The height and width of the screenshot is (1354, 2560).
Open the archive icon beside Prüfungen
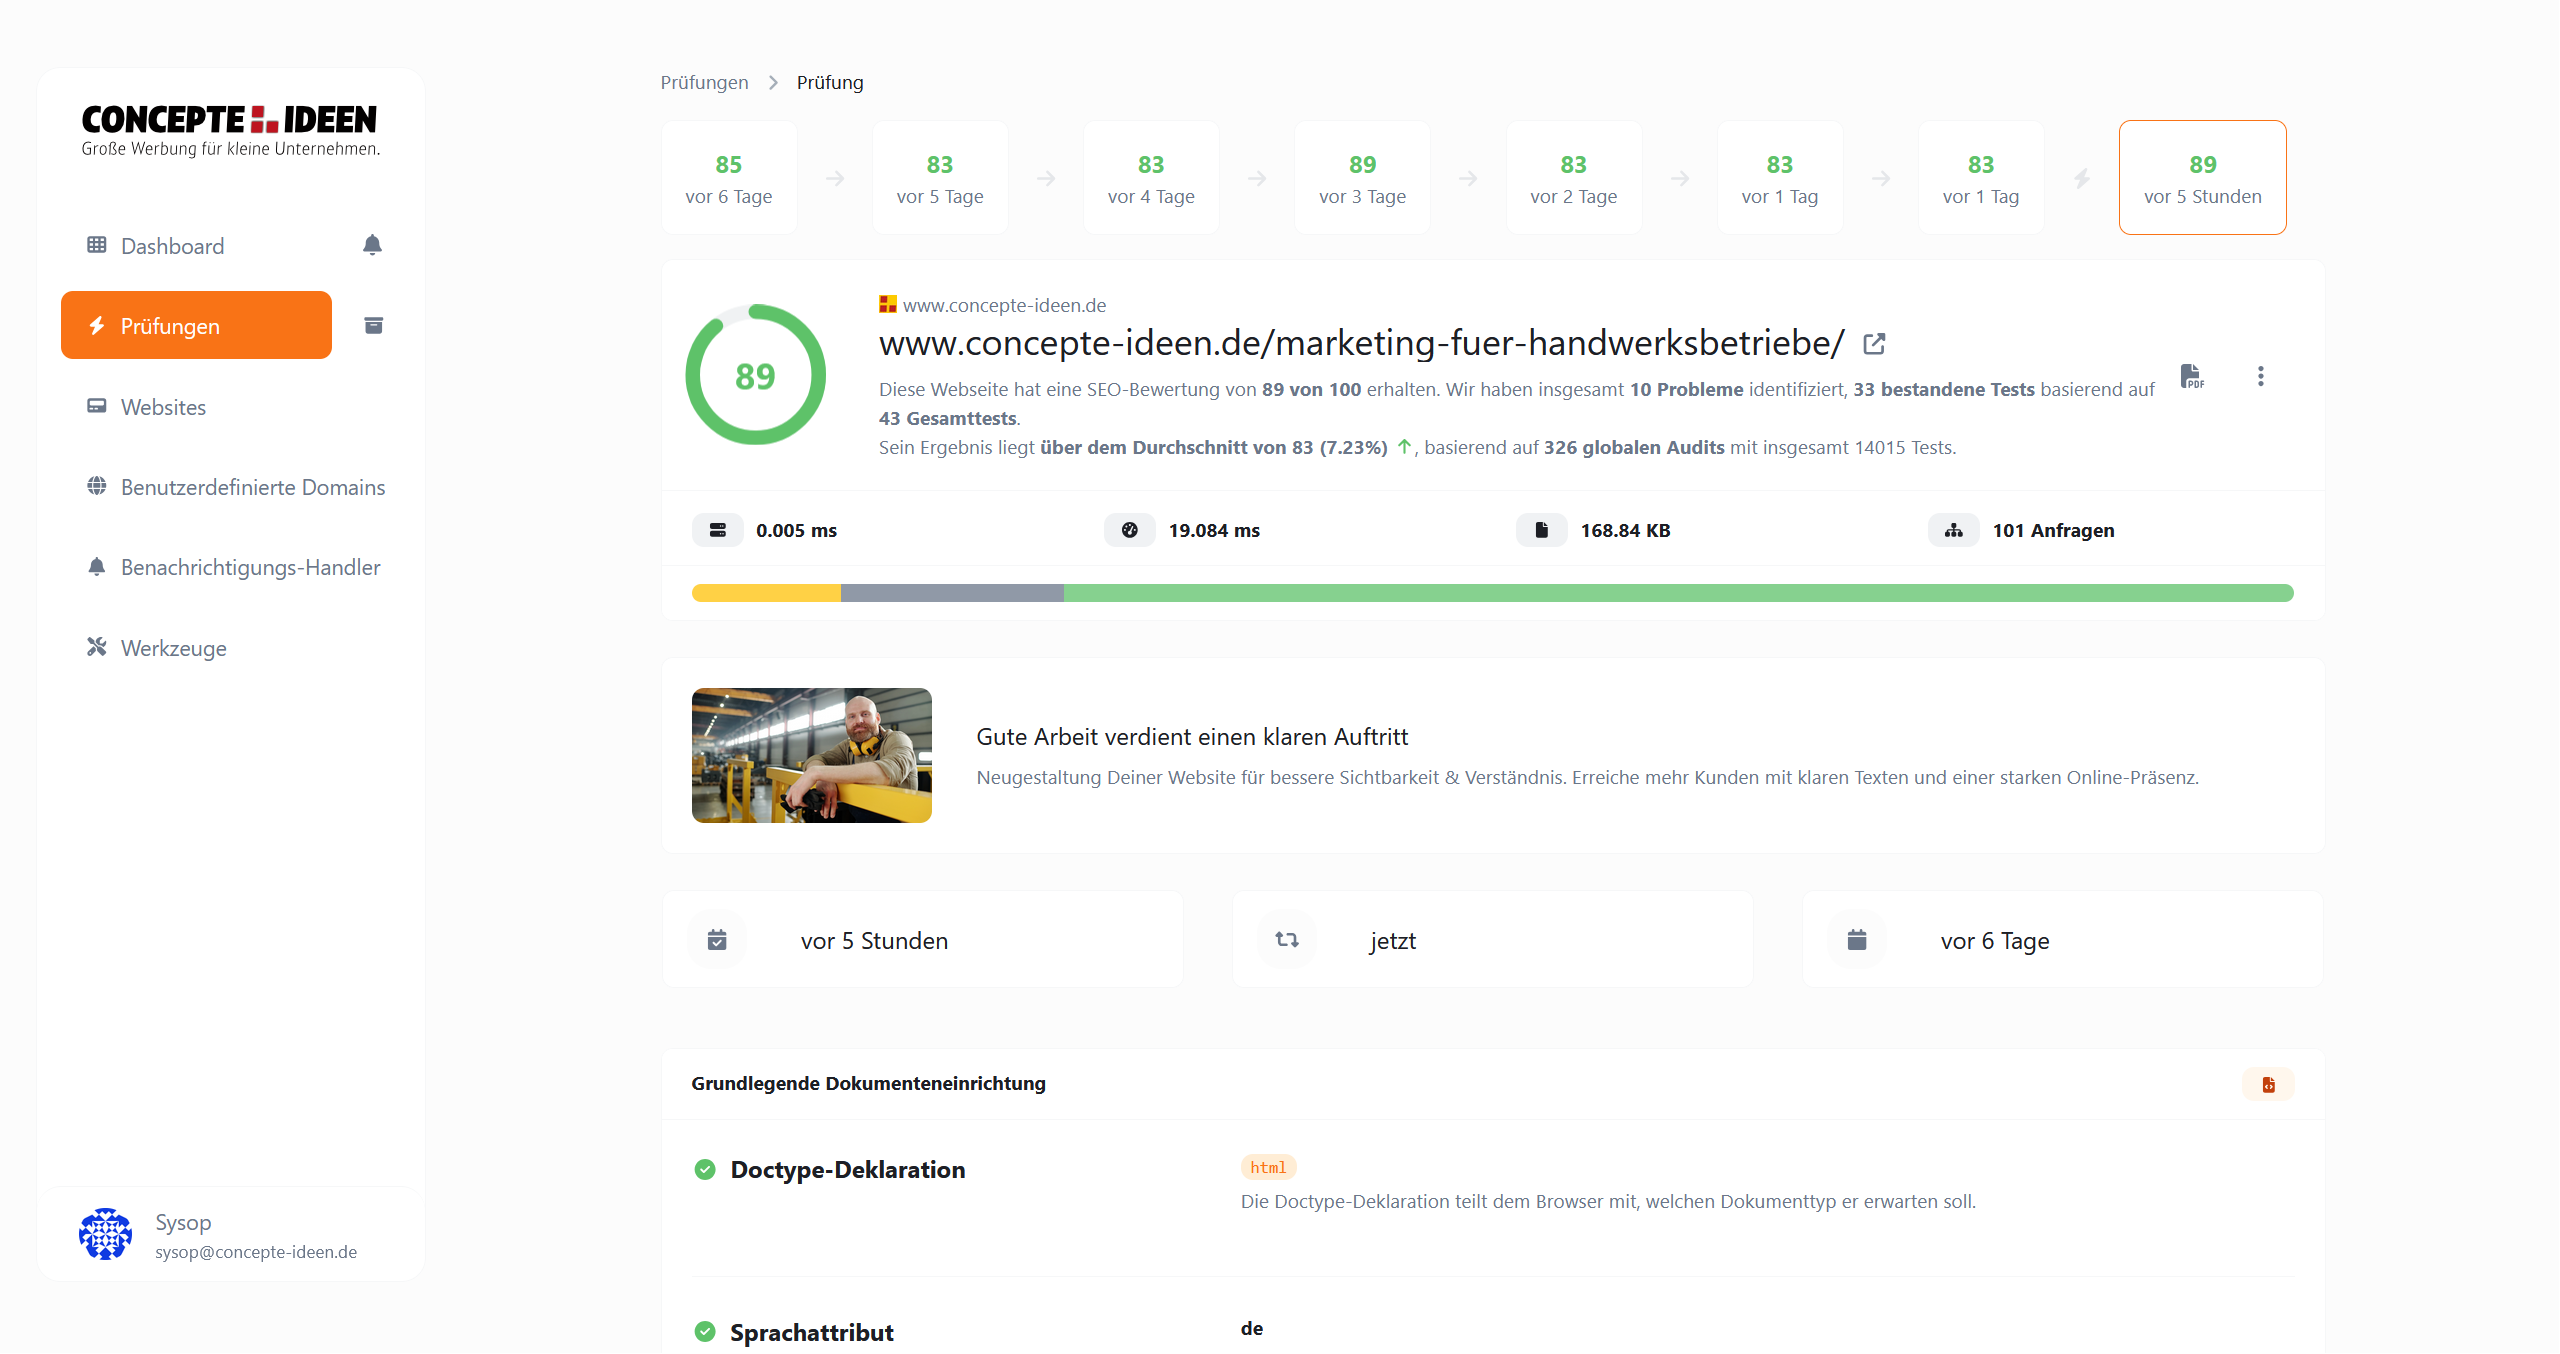tap(373, 325)
